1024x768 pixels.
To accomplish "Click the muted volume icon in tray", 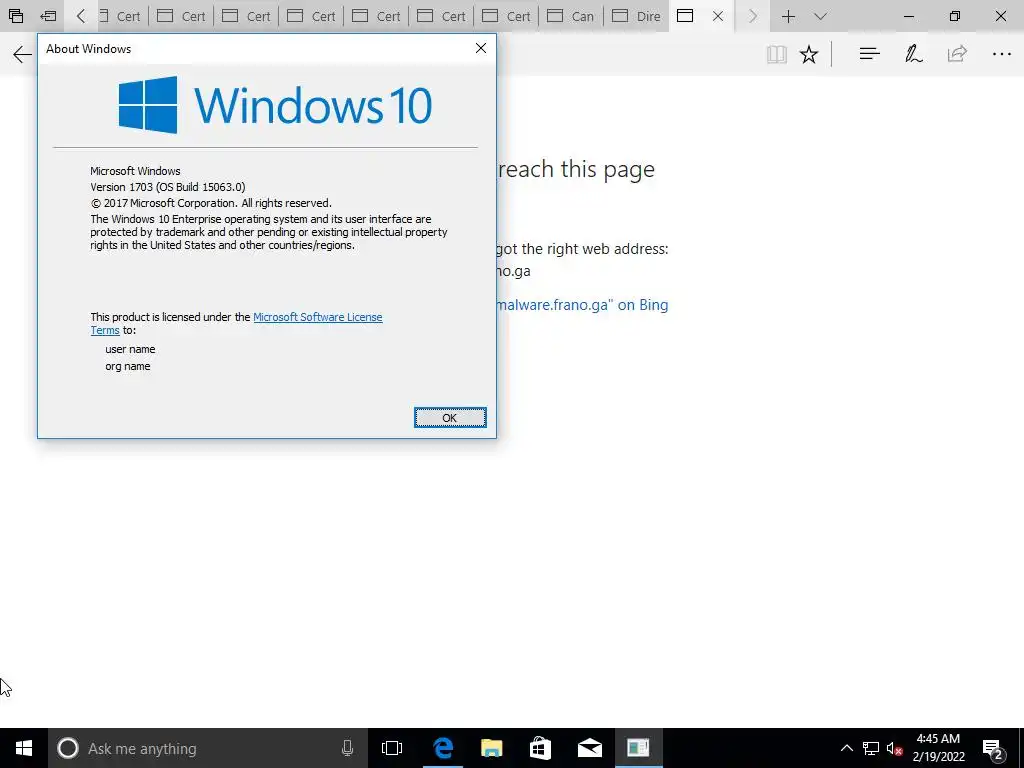I will [x=894, y=748].
